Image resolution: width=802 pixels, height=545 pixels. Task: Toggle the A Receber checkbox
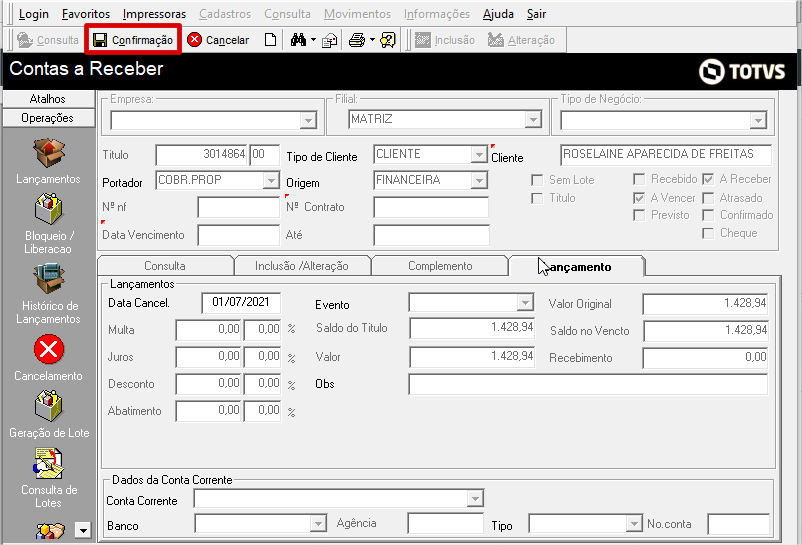[x=708, y=179]
